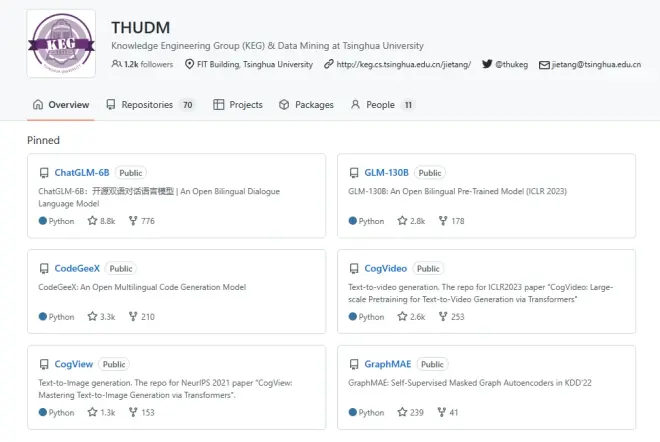Click the followers people icon

coord(116,64)
